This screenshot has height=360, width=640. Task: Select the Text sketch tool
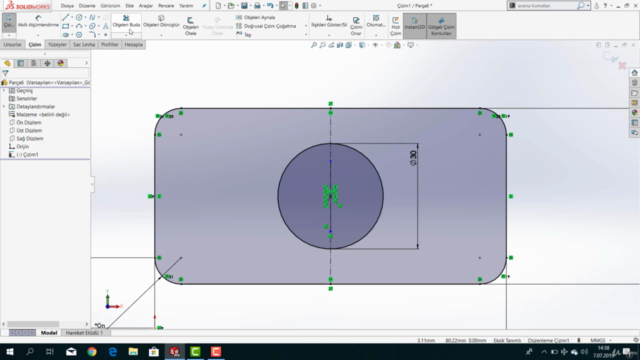pos(106,26)
